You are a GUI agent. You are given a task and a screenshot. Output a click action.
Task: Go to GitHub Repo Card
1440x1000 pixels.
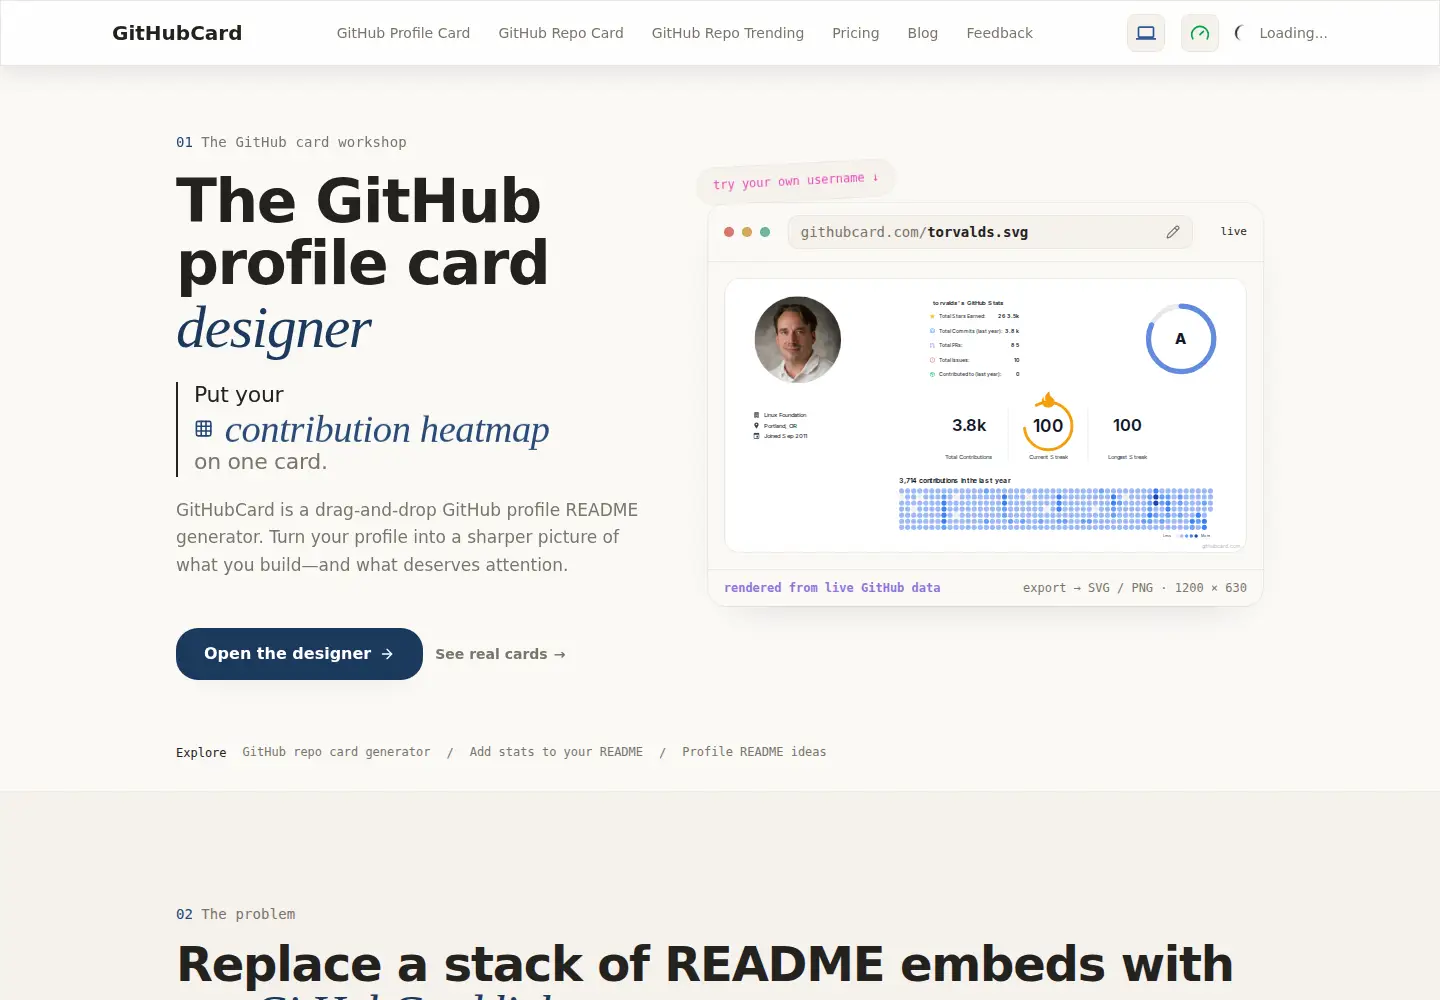[561, 33]
